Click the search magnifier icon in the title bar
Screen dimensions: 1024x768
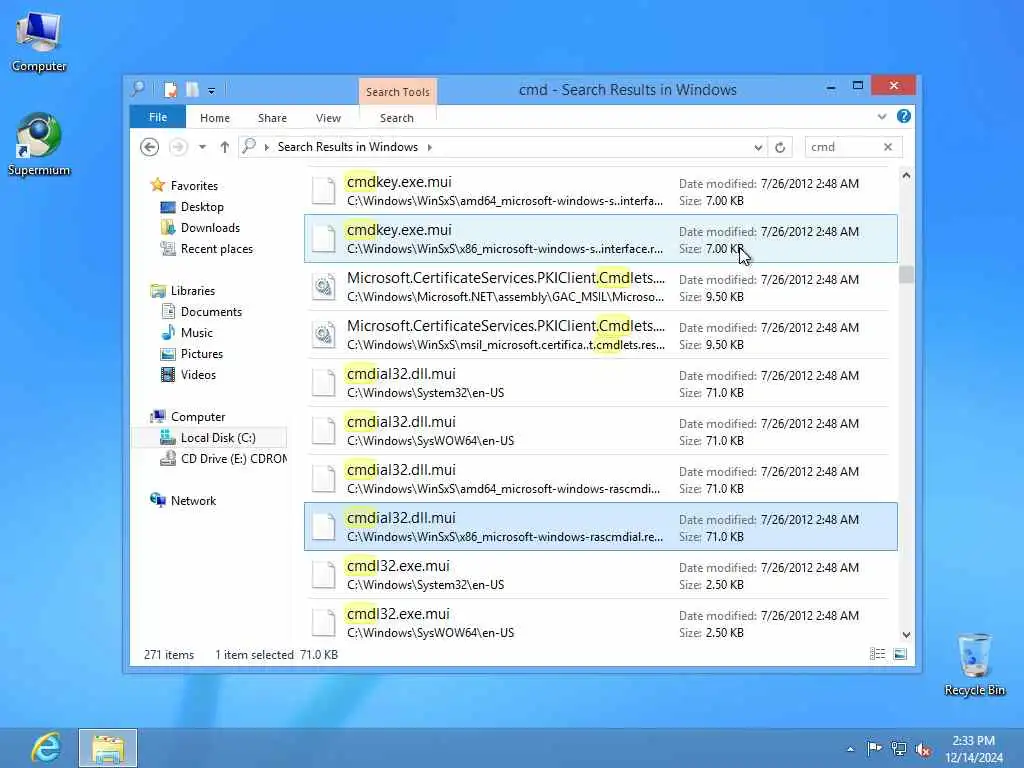(x=138, y=89)
